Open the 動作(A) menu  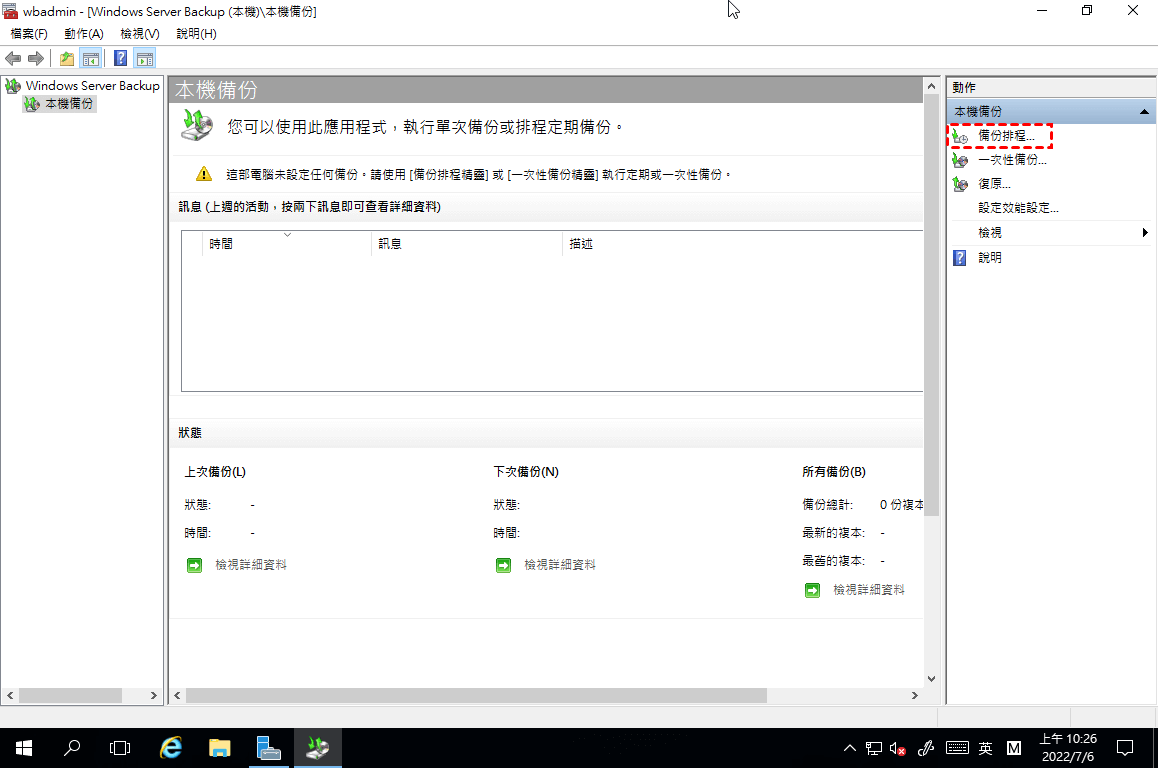pyautogui.click(x=83, y=34)
